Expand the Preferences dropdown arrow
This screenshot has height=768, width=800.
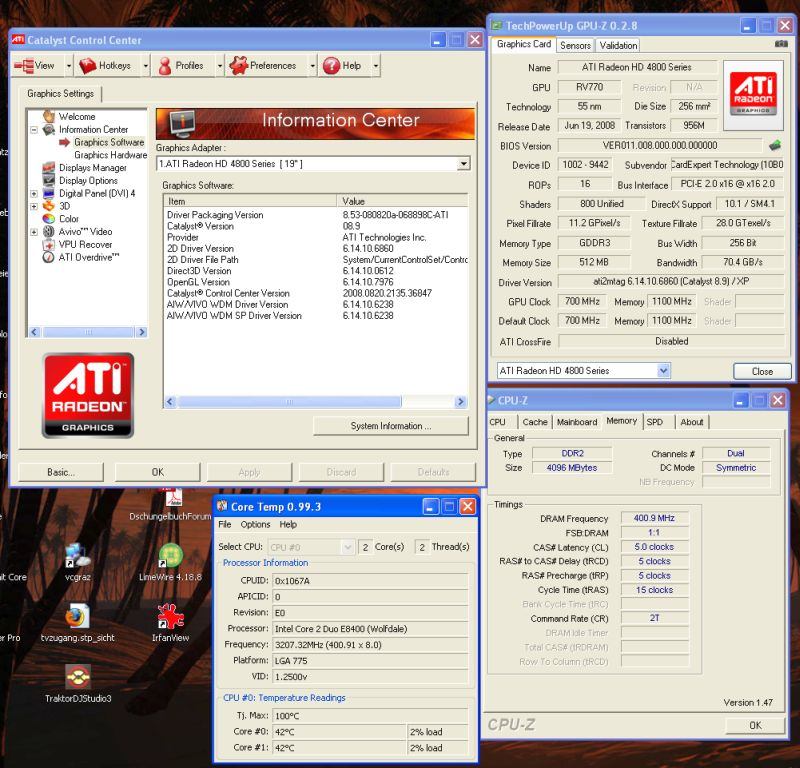click(x=312, y=66)
